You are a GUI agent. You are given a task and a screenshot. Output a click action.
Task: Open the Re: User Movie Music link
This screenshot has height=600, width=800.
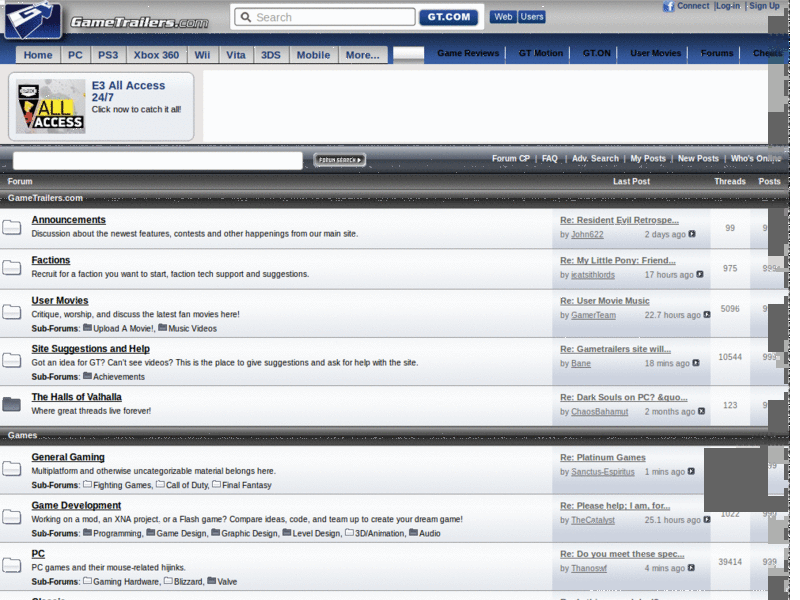pos(605,301)
